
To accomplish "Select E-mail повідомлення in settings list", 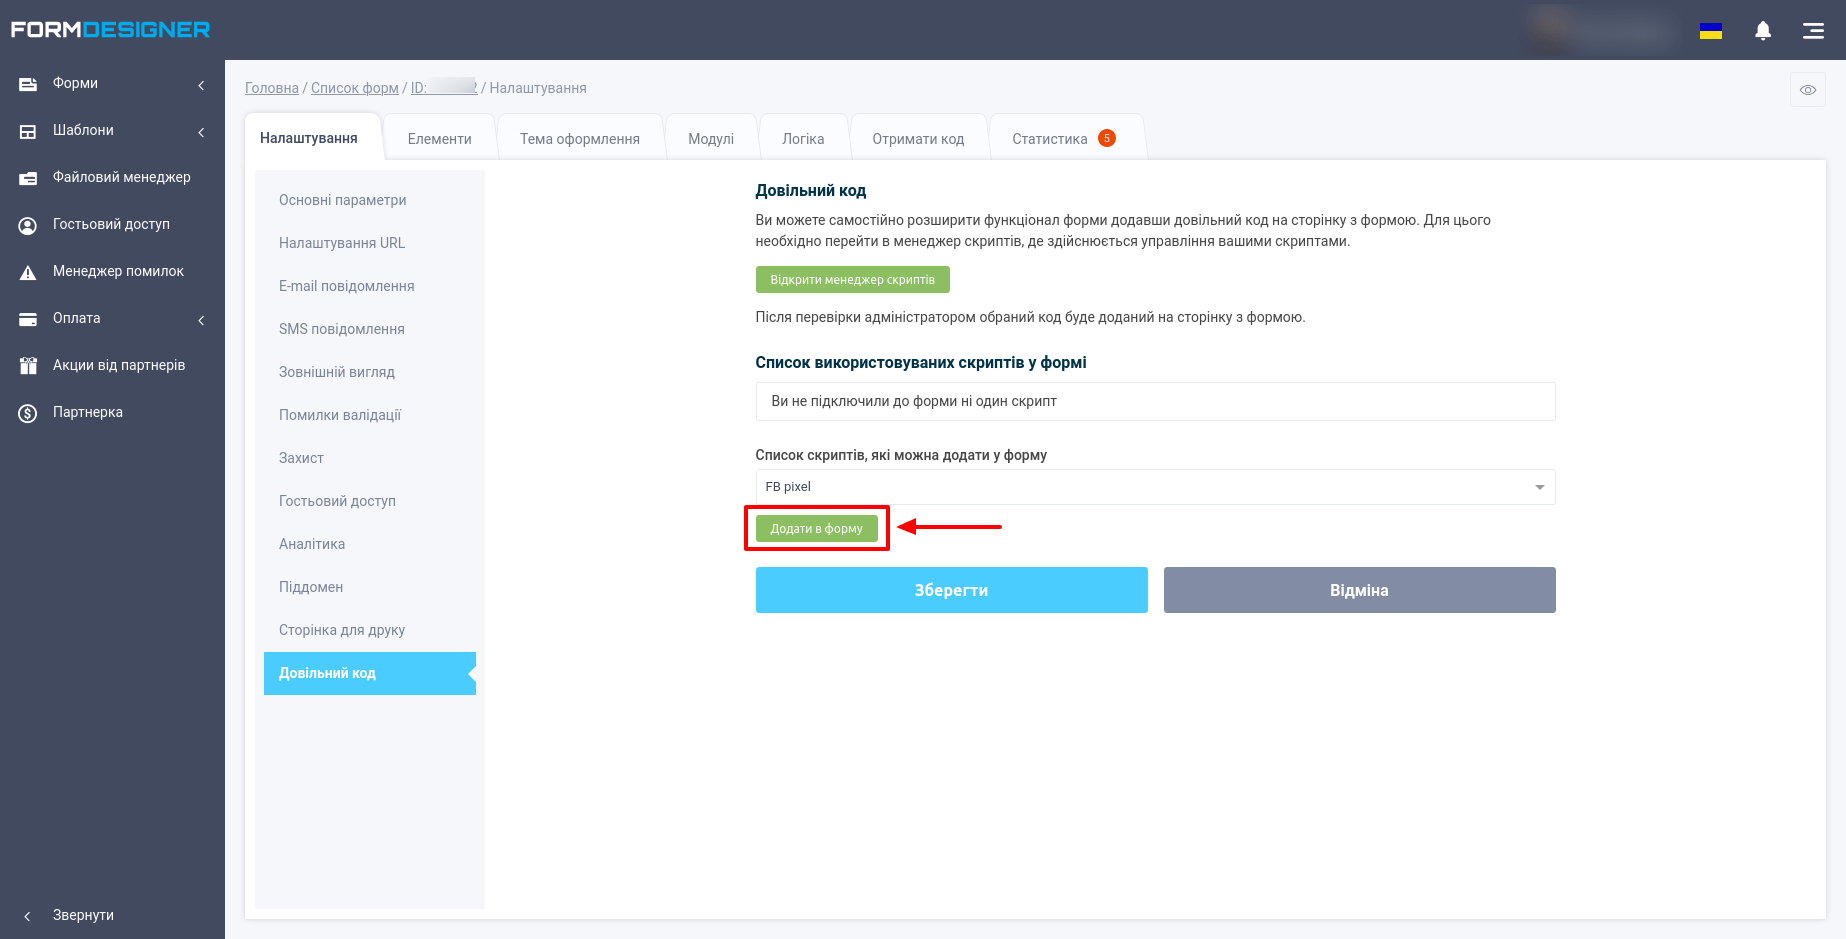I will (346, 286).
